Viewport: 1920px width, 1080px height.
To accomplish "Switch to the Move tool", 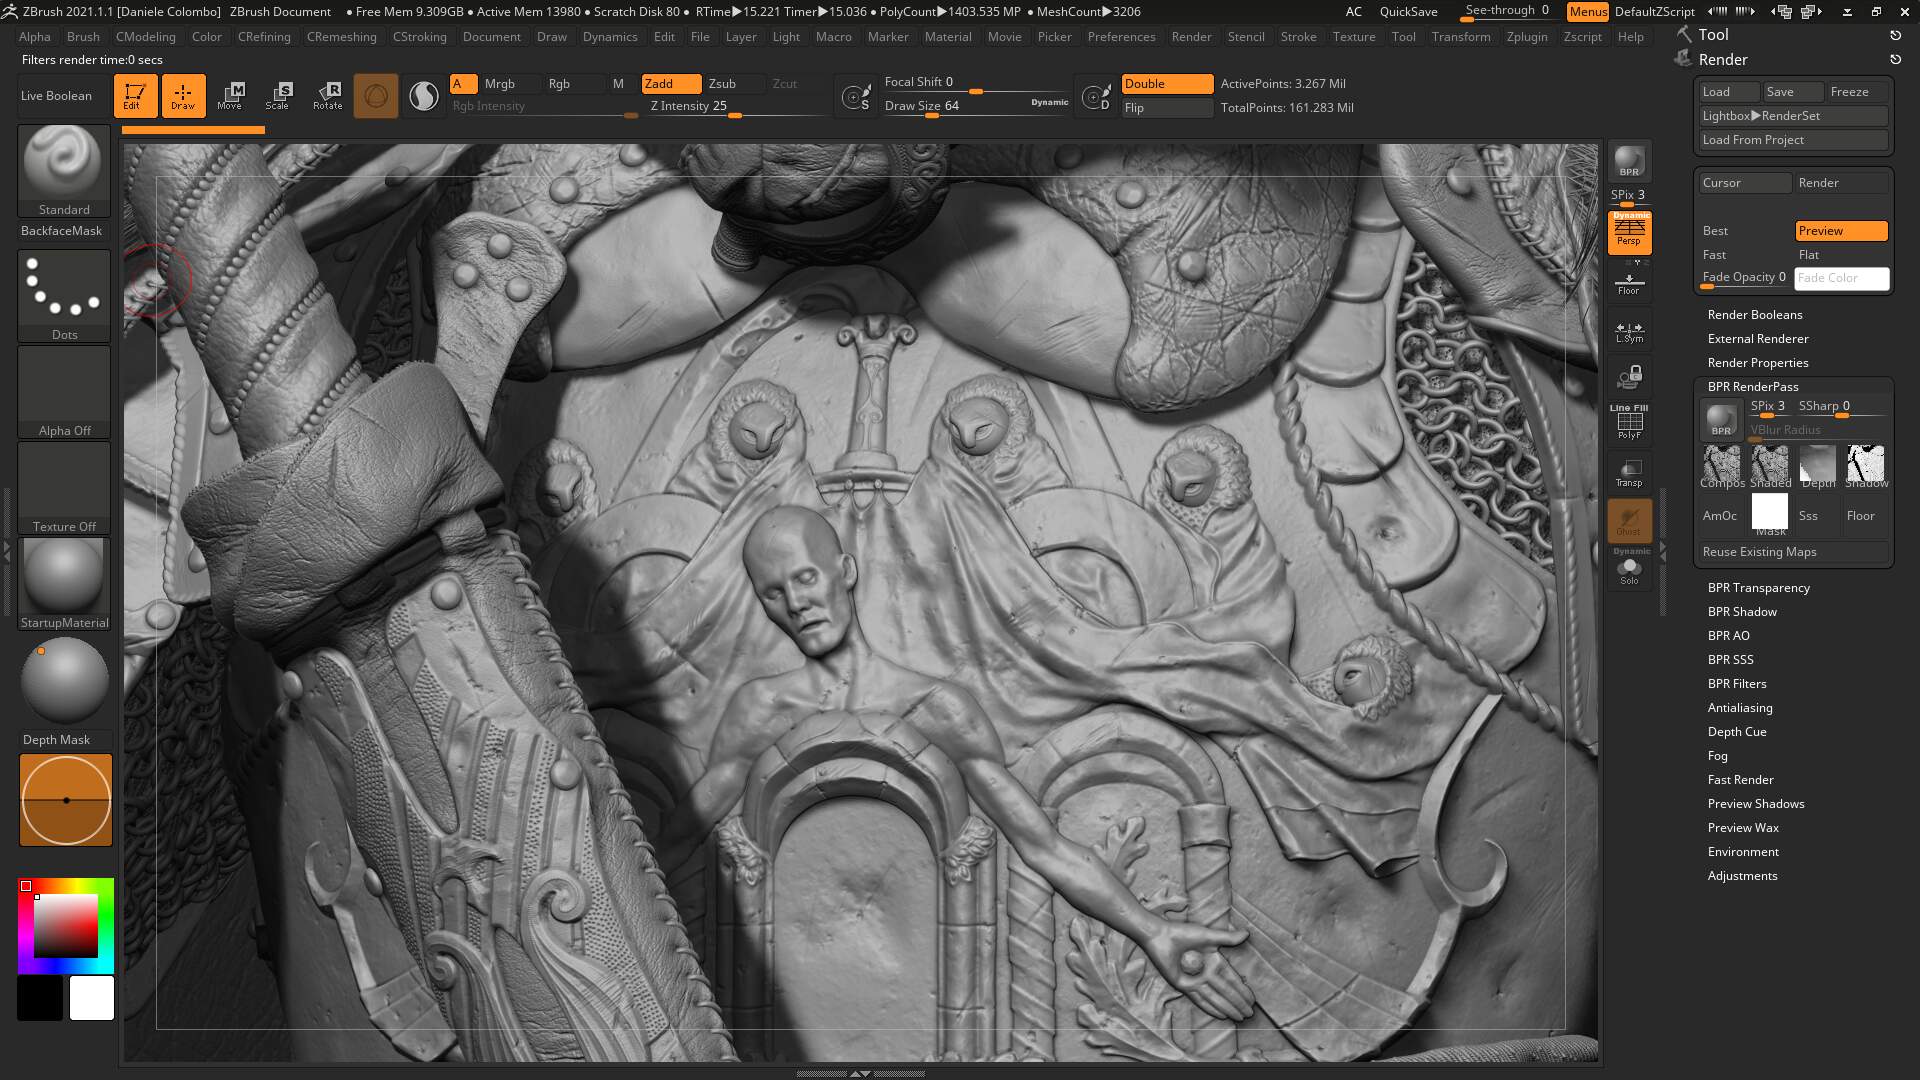I will click(230, 96).
